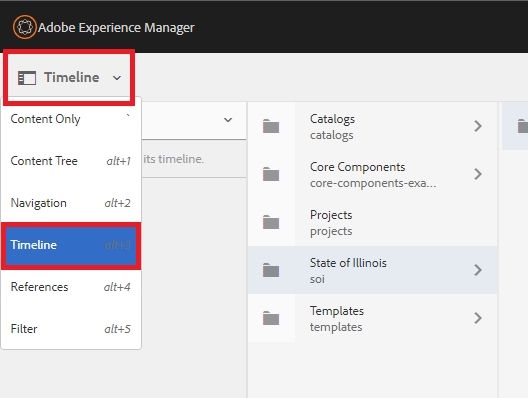Expand the Catalogs row chevron
The image size is (528, 398).
tap(478, 126)
